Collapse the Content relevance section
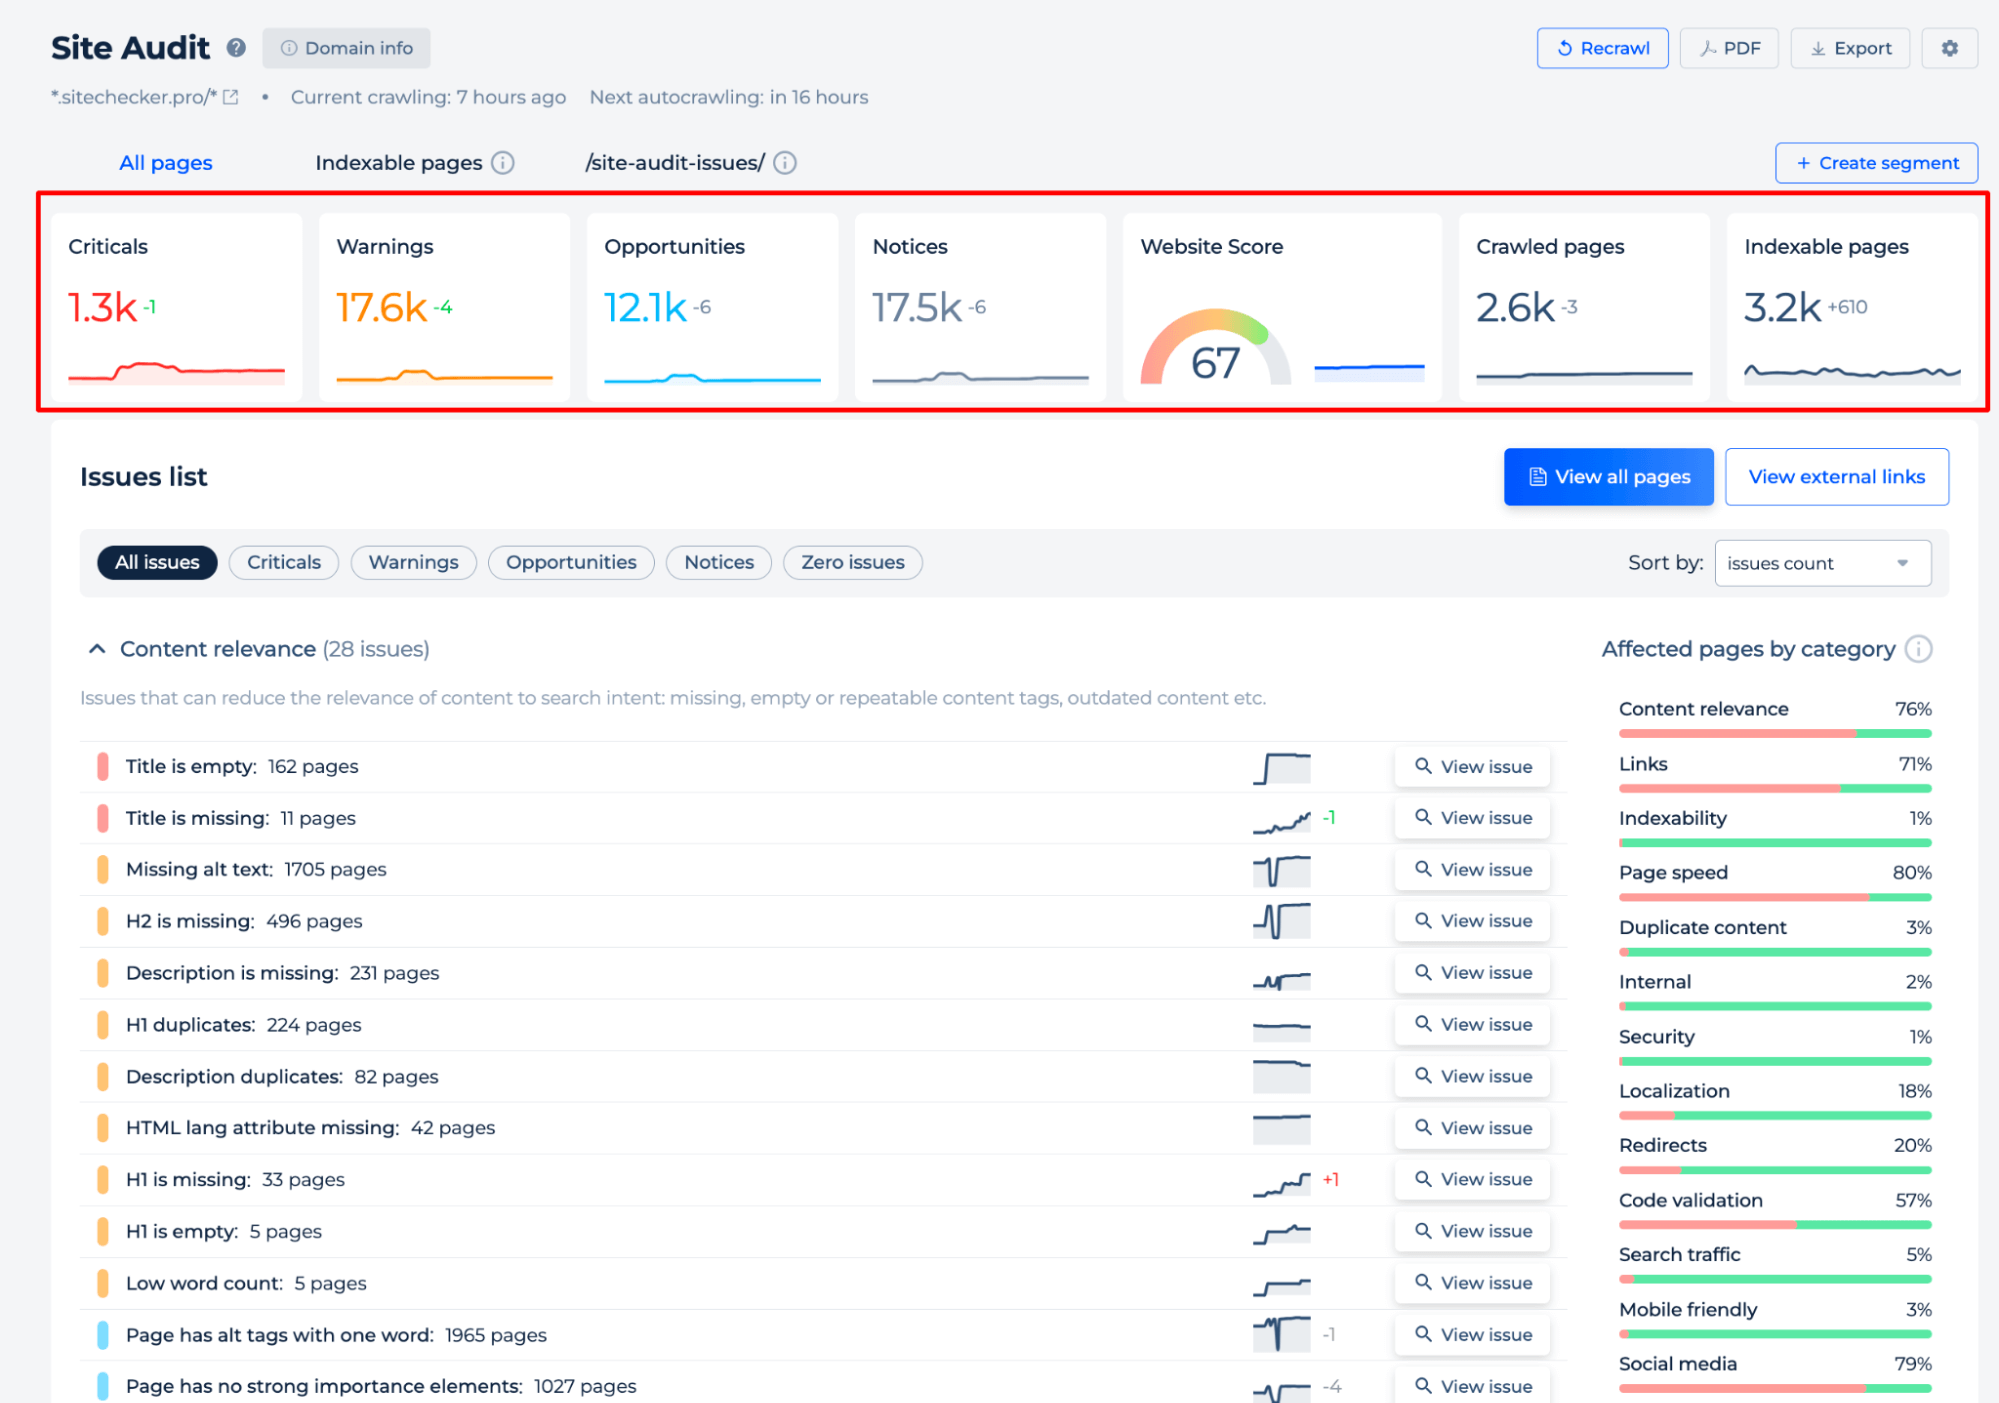Screen dimensions: 1999x1403 point(97,649)
